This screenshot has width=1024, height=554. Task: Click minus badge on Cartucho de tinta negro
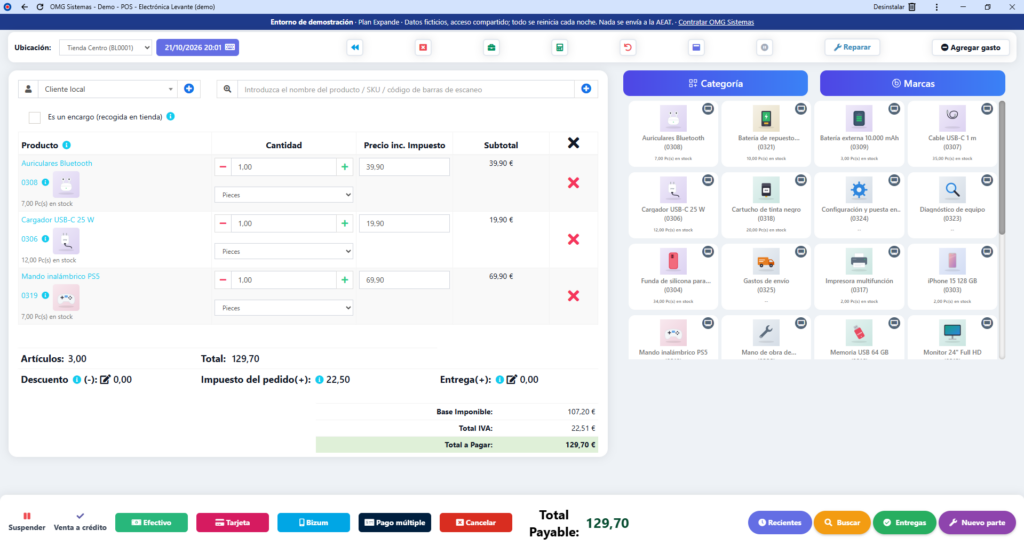point(801,180)
